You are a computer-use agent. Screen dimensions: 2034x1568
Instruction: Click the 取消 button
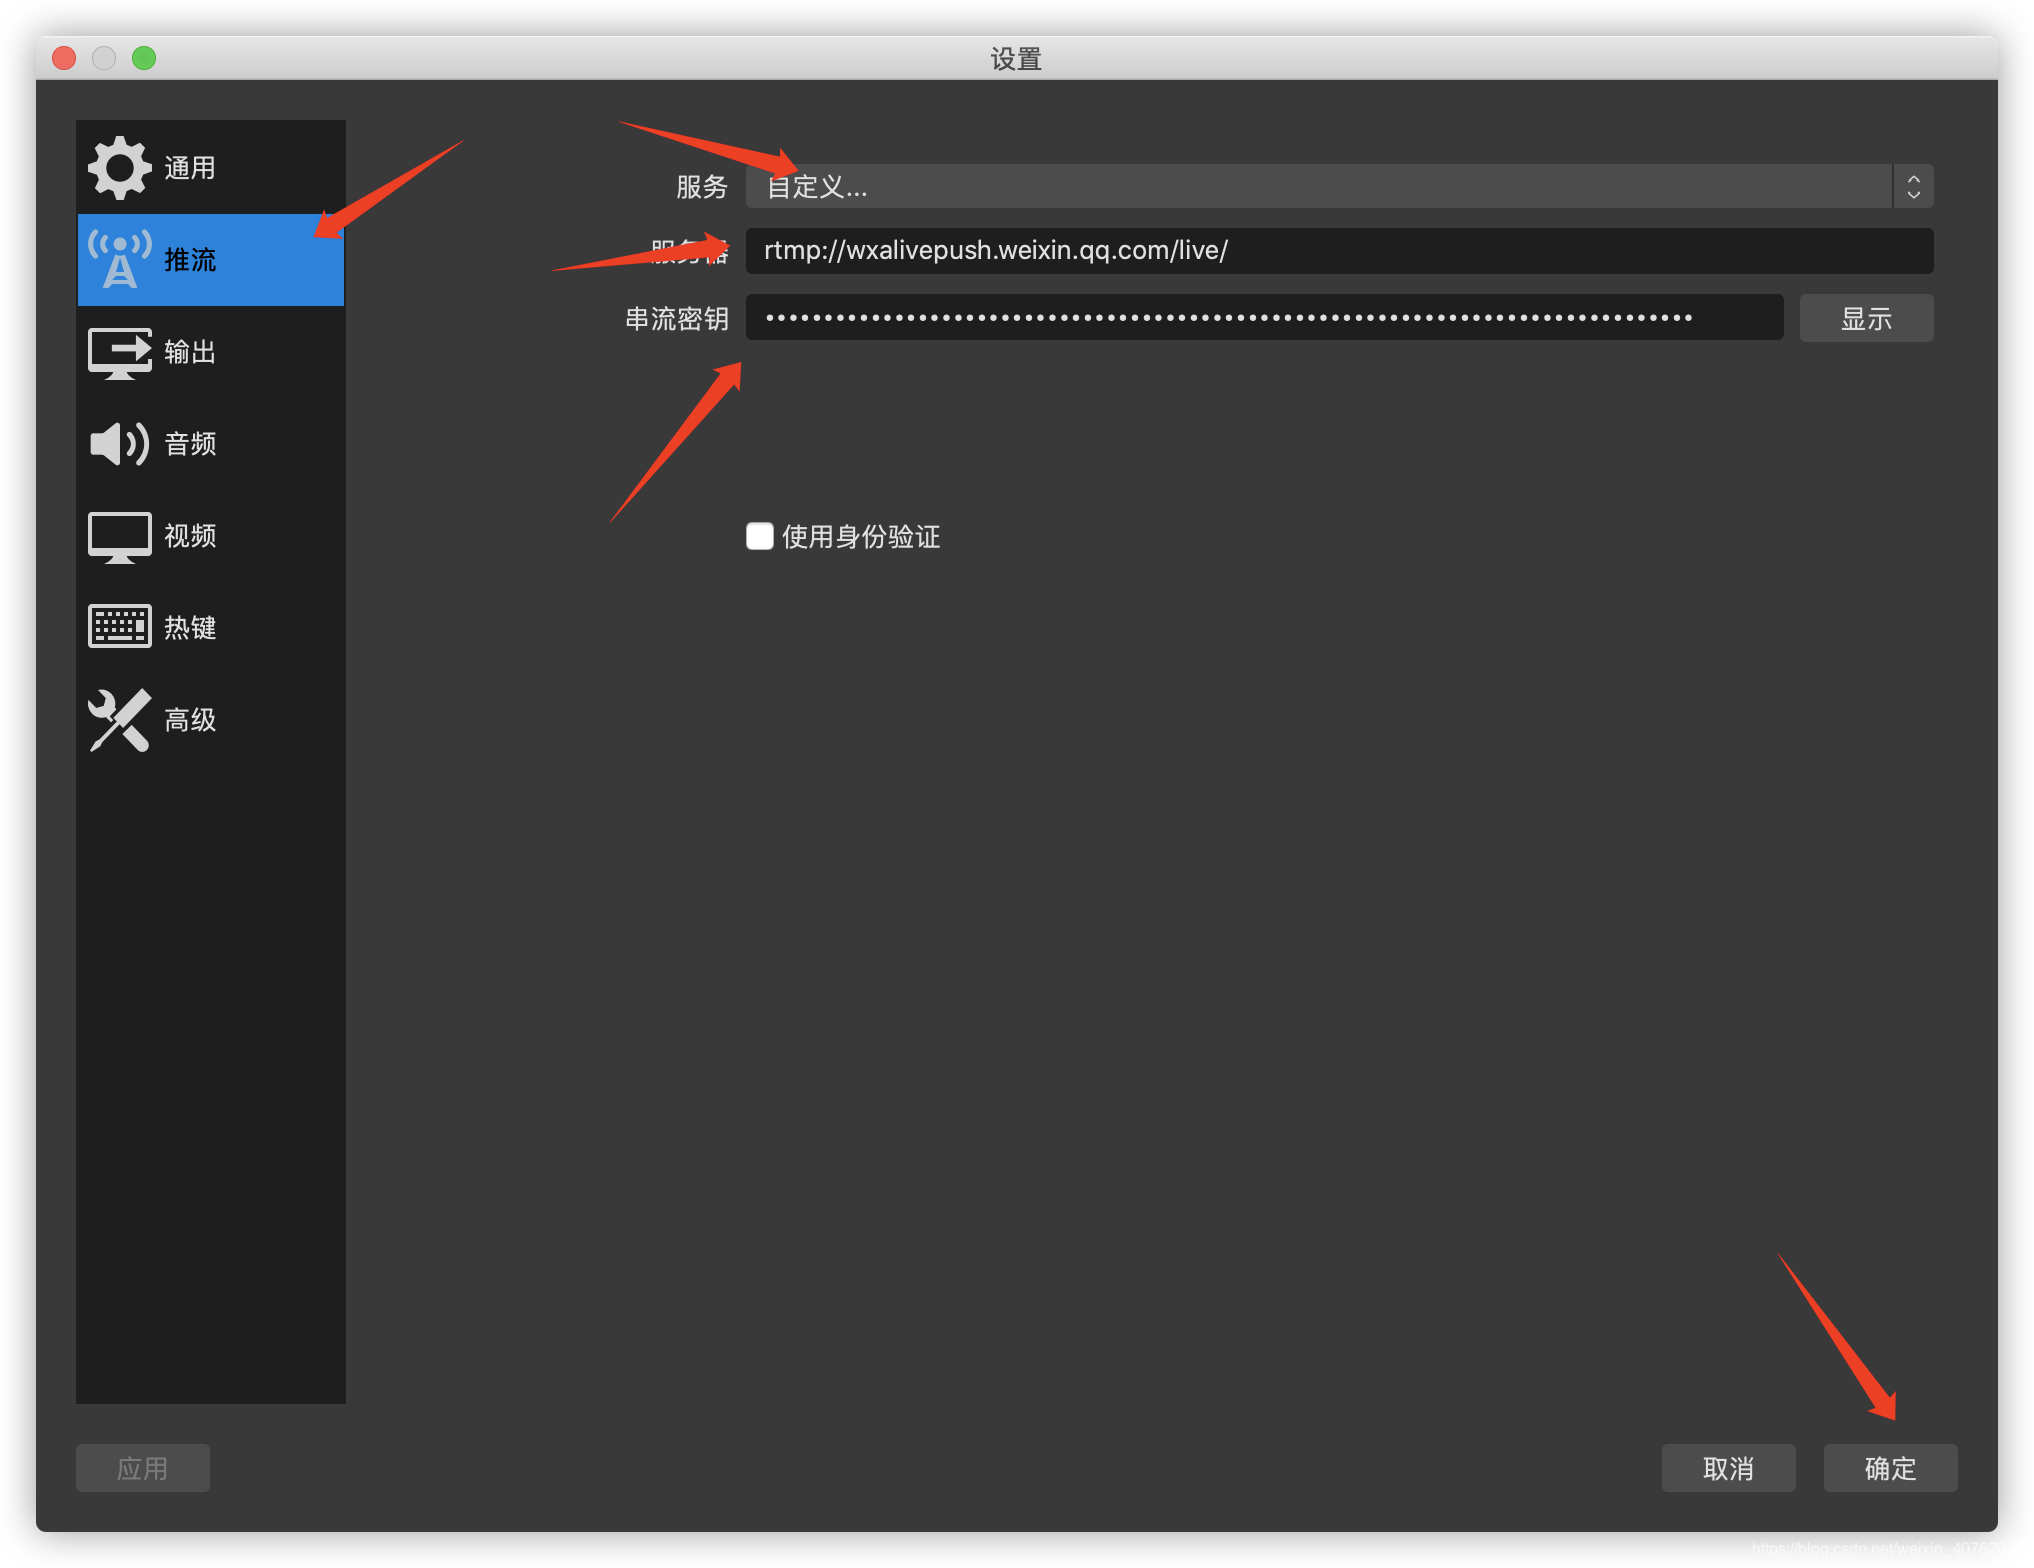[x=1728, y=1467]
